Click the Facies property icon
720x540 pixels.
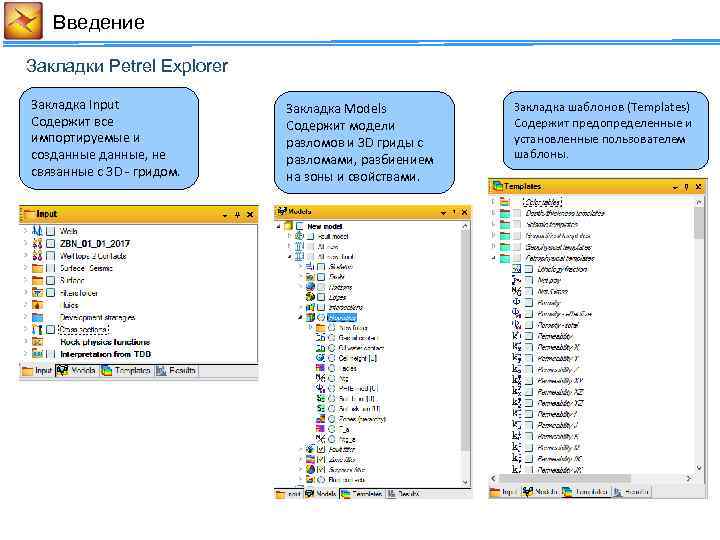(x=320, y=368)
